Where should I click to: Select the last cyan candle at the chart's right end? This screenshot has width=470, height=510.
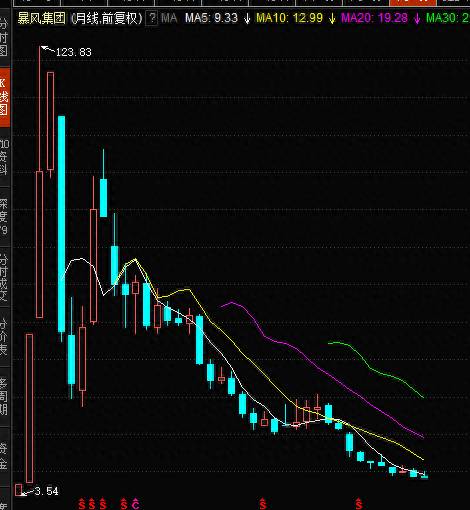[x=424, y=476]
